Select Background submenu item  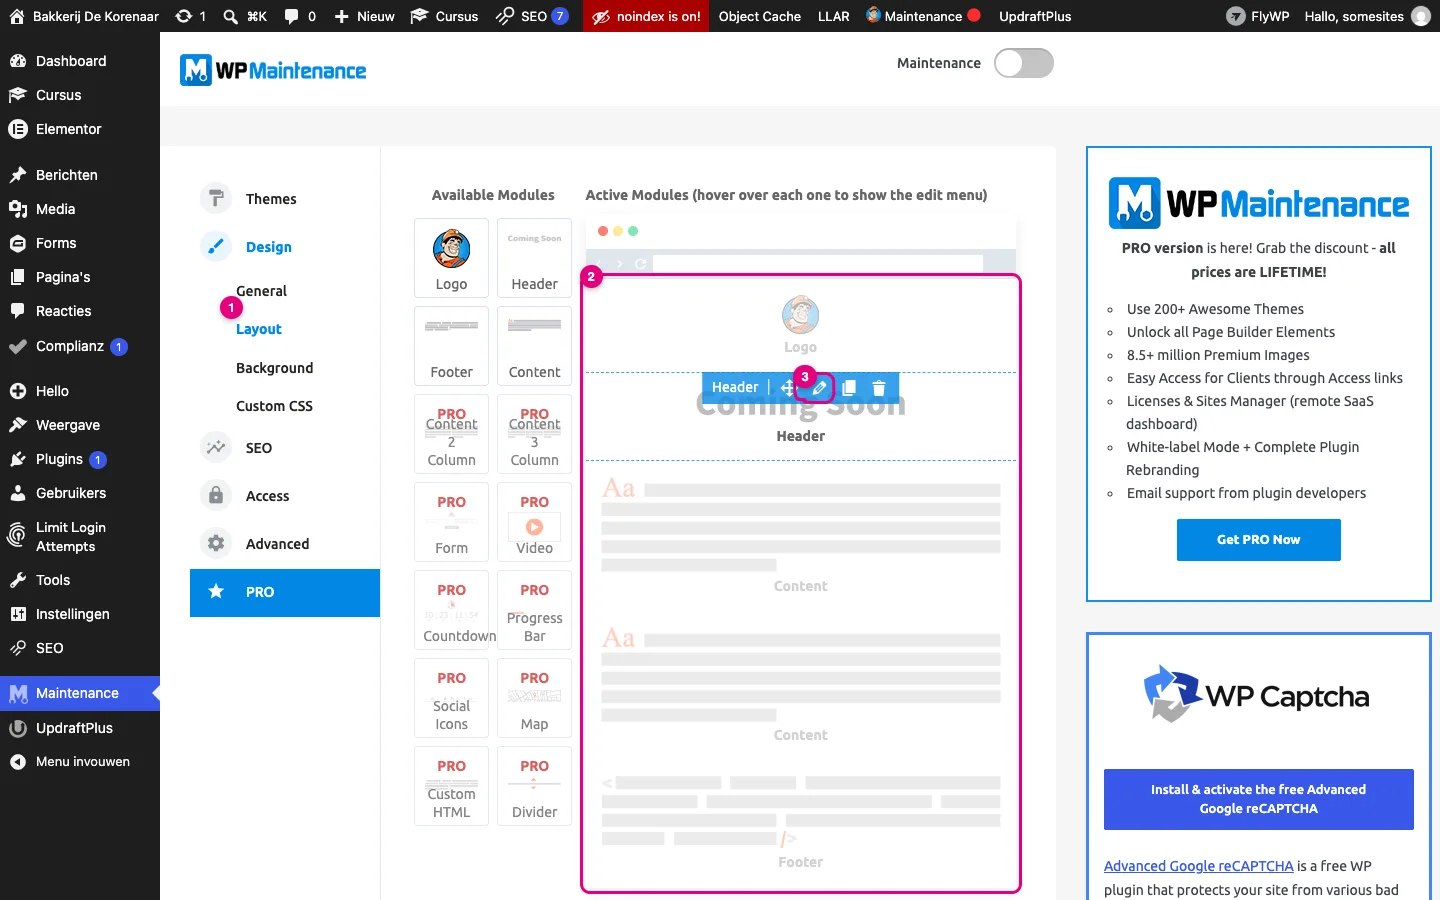pyautogui.click(x=274, y=368)
